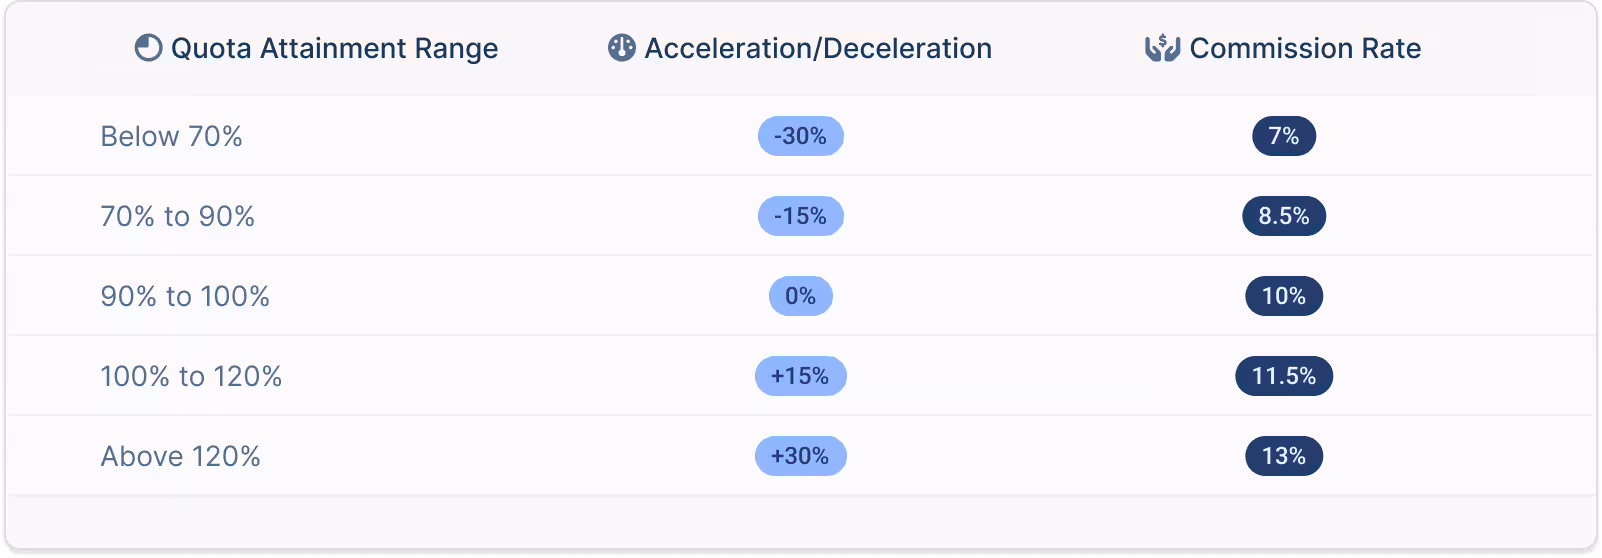Click the 13% commission rate badge
The height and width of the screenshot is (558, 1602).
pyautogui.click(x=1284, y=456)
